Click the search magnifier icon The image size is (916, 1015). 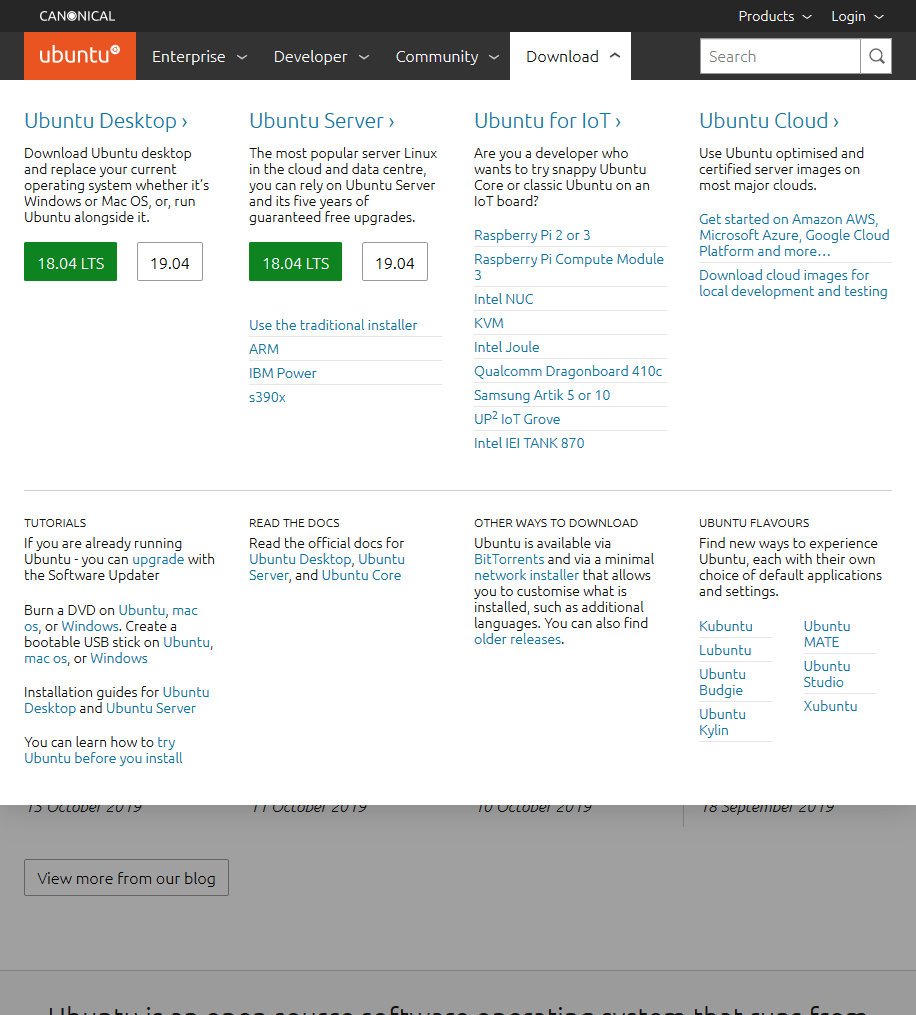[x=877, y=56]
